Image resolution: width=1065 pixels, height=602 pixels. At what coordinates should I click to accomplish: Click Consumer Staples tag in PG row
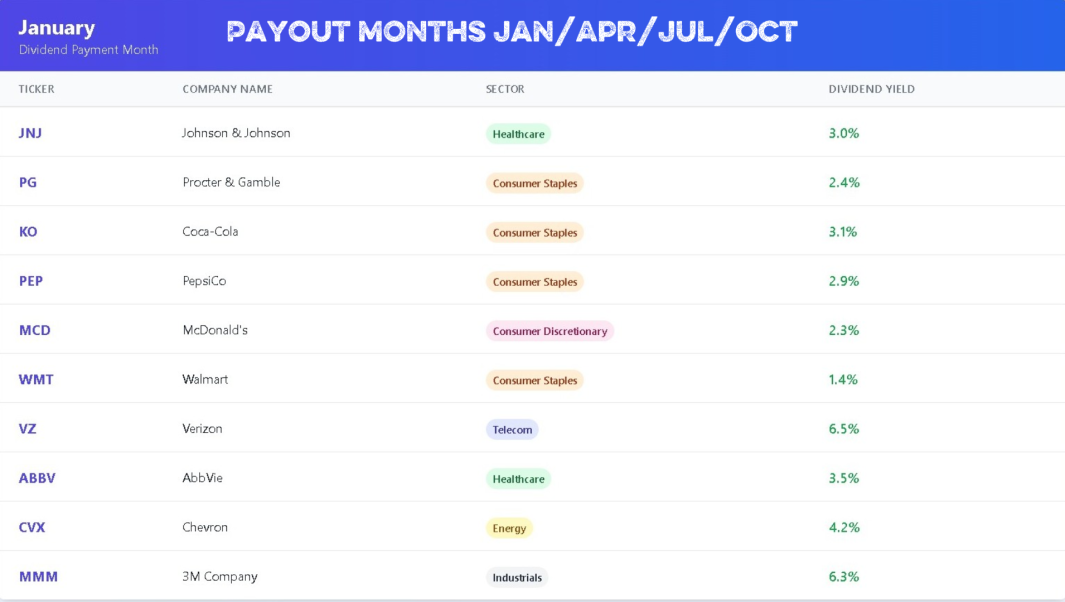[x=535, y=183]
